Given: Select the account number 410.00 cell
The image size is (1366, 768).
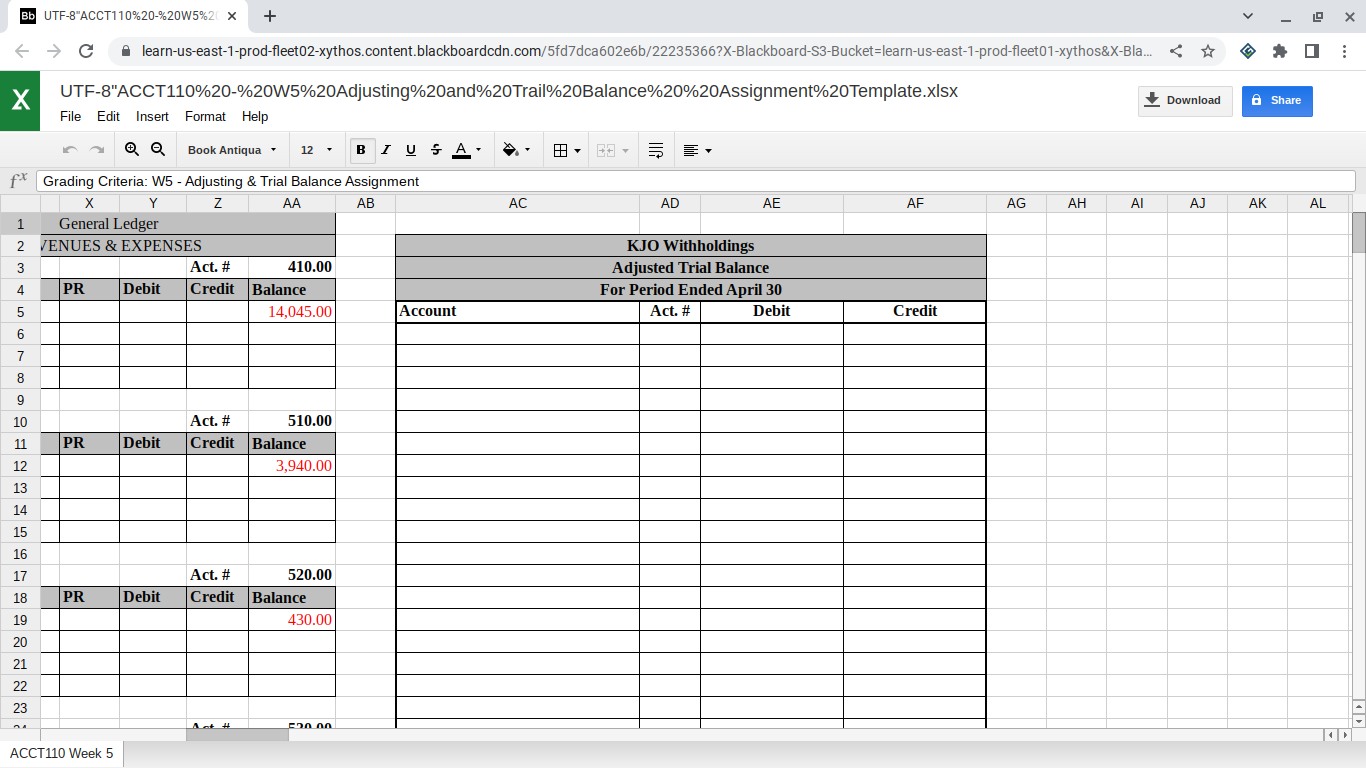Looking at the screenshot, I should click(291, 267).
